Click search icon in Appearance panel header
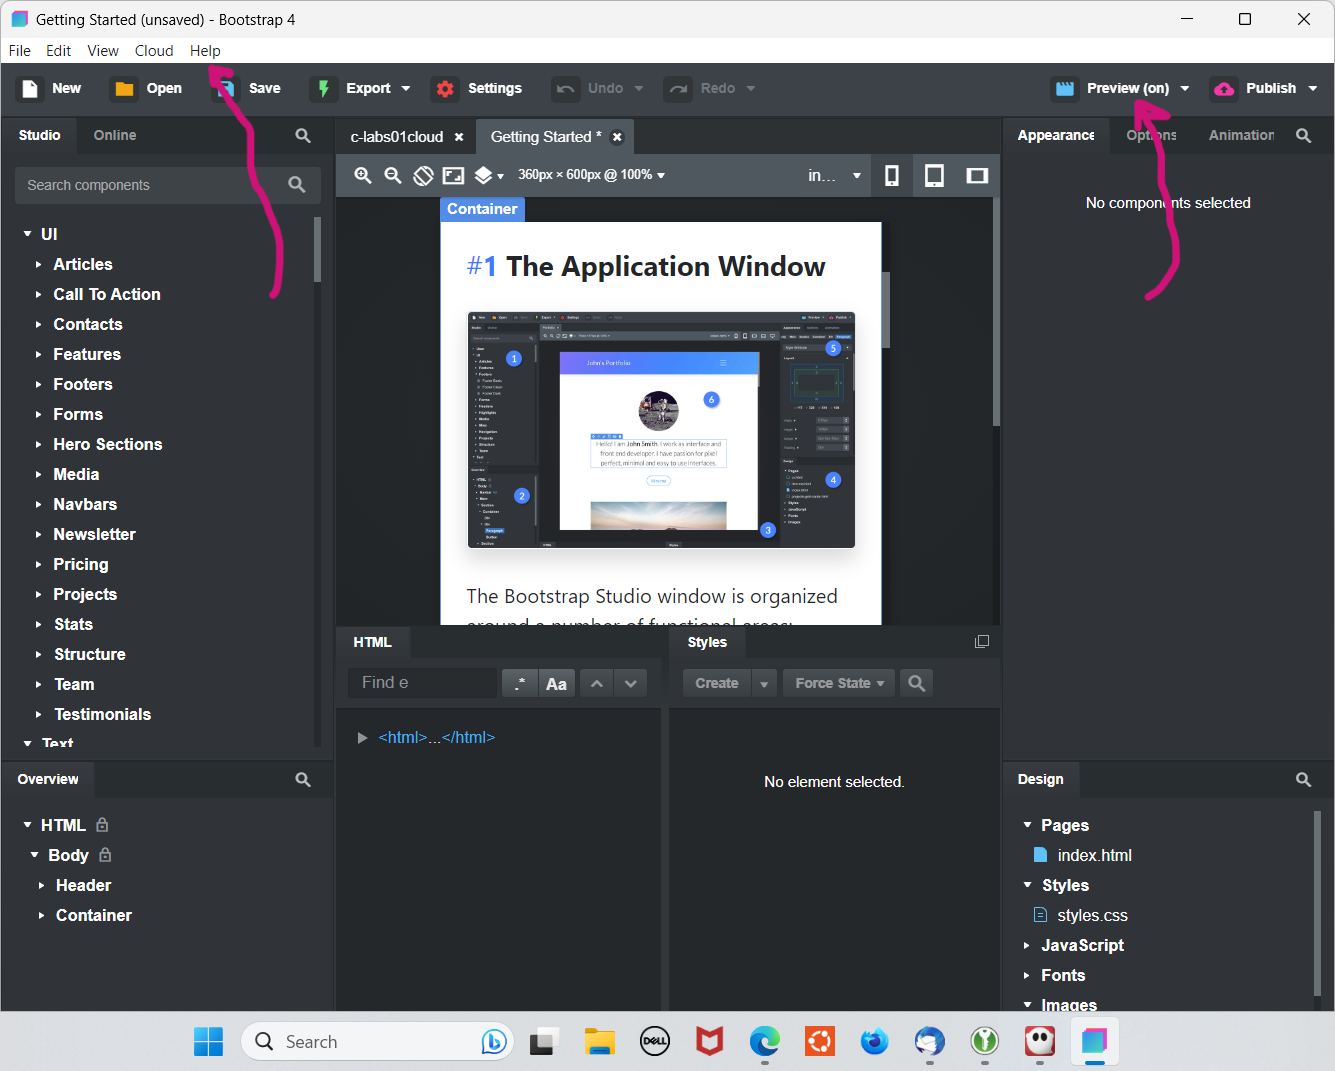 (1303, 136)
